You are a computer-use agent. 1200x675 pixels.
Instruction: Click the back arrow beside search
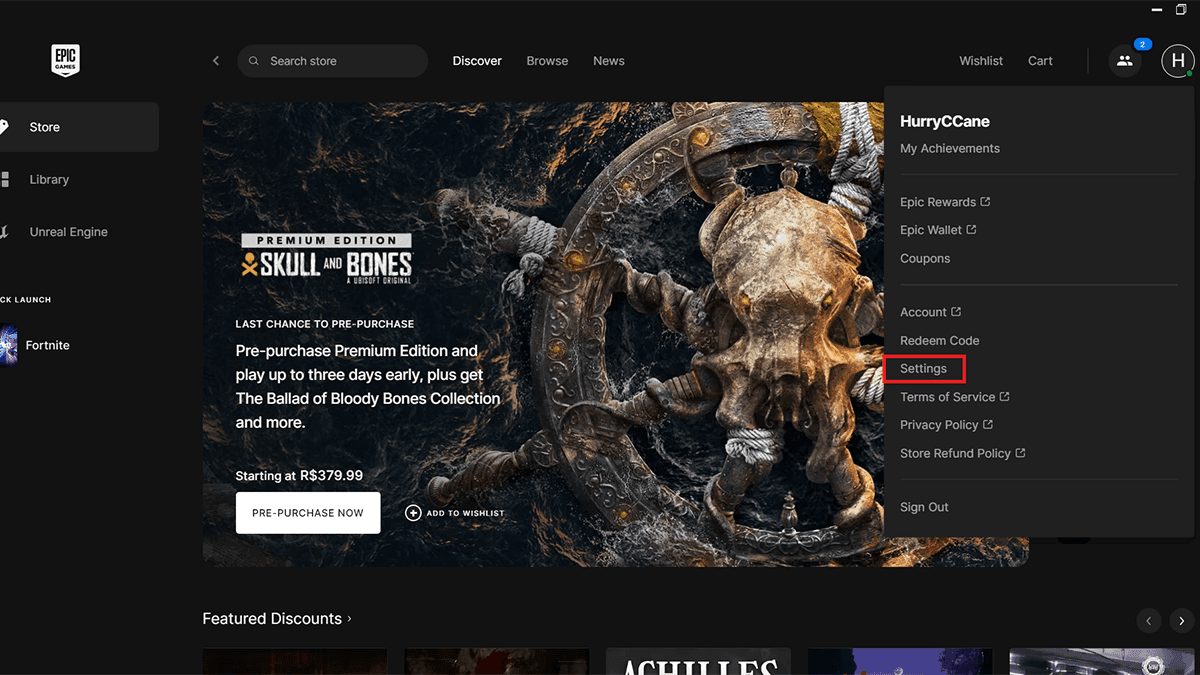coord(216,61)
